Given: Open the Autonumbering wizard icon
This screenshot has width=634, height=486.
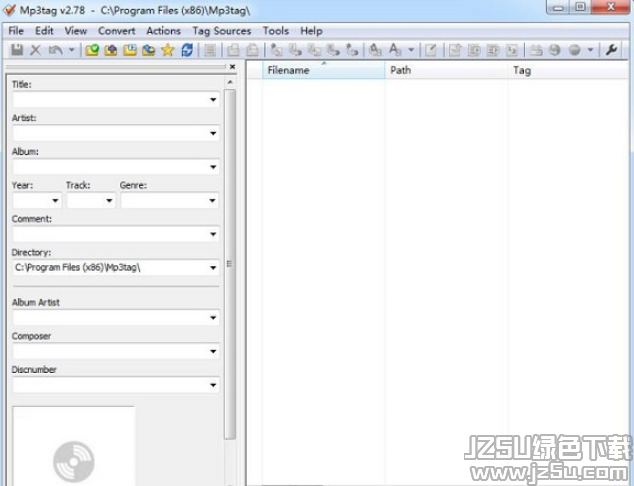Looking at the screenshot, I should coord(512,50).
